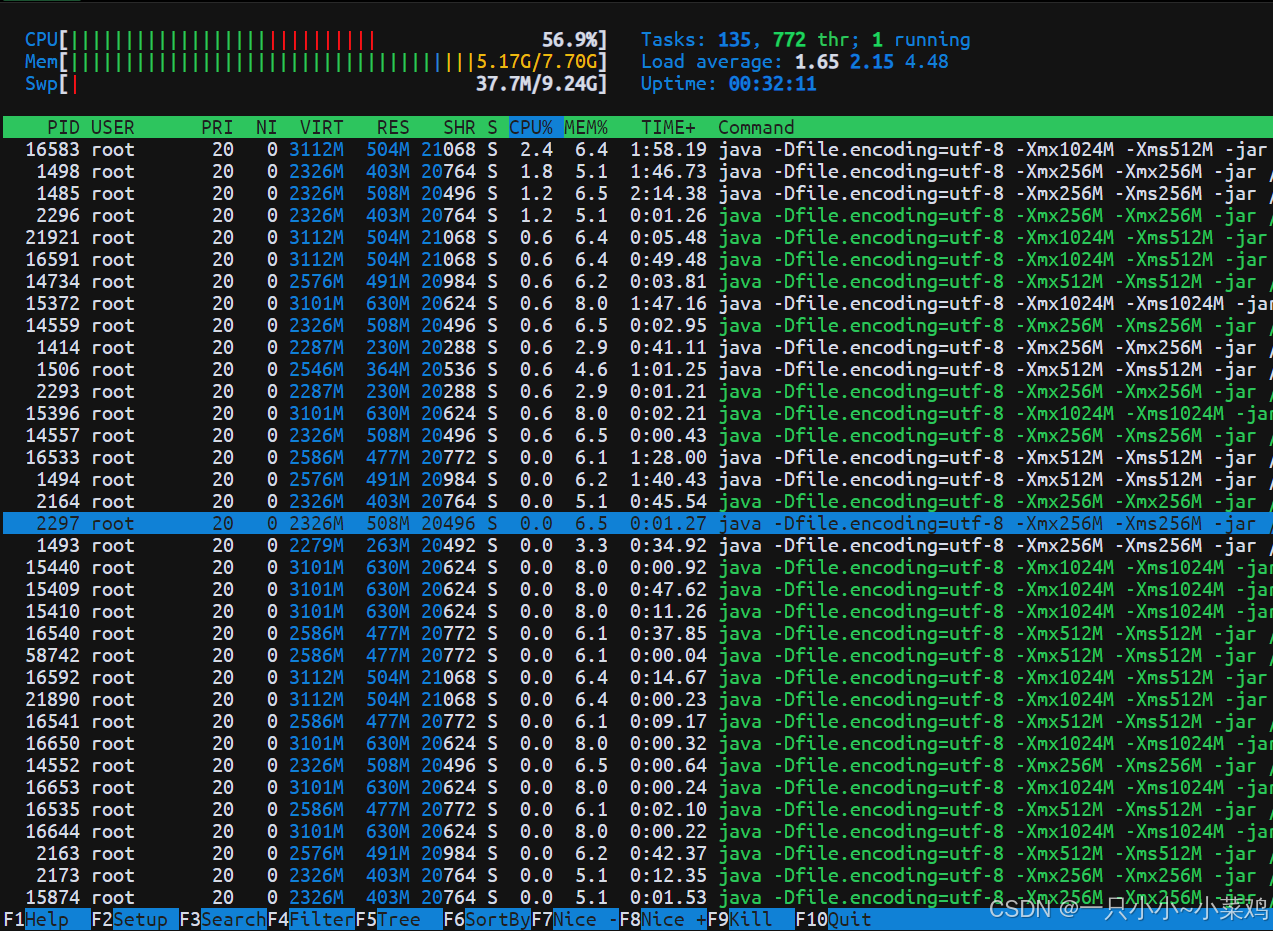
Task: Sort by the USER column header
Action: 112,127
